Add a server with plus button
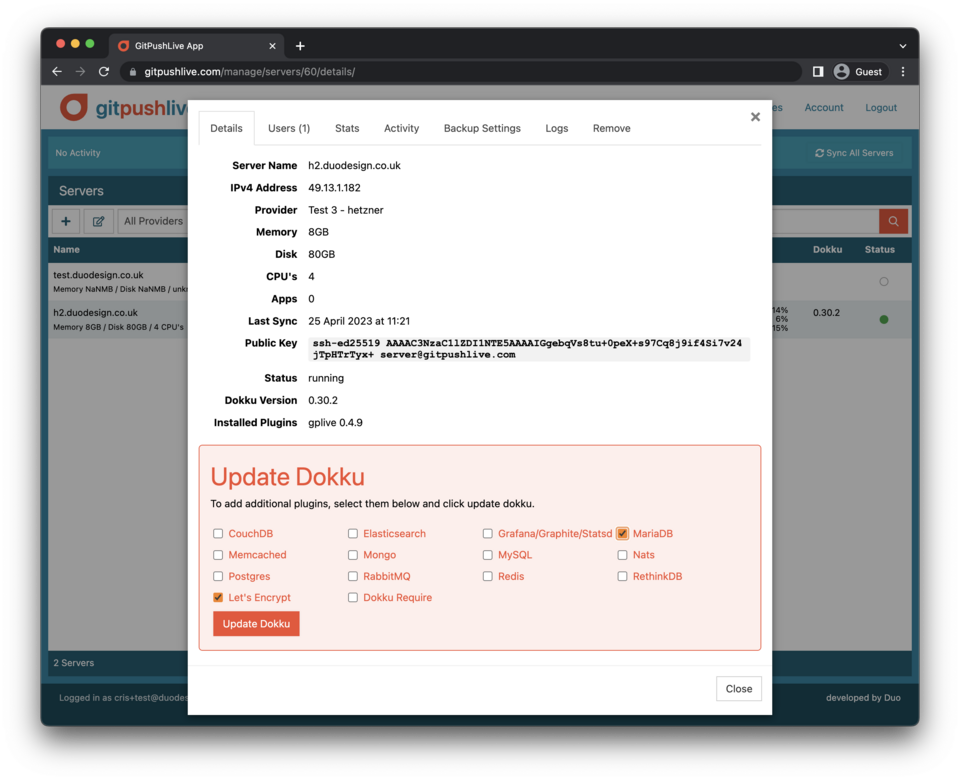The height and width of the screenshot is (780, 960). [x=66, y=221]
